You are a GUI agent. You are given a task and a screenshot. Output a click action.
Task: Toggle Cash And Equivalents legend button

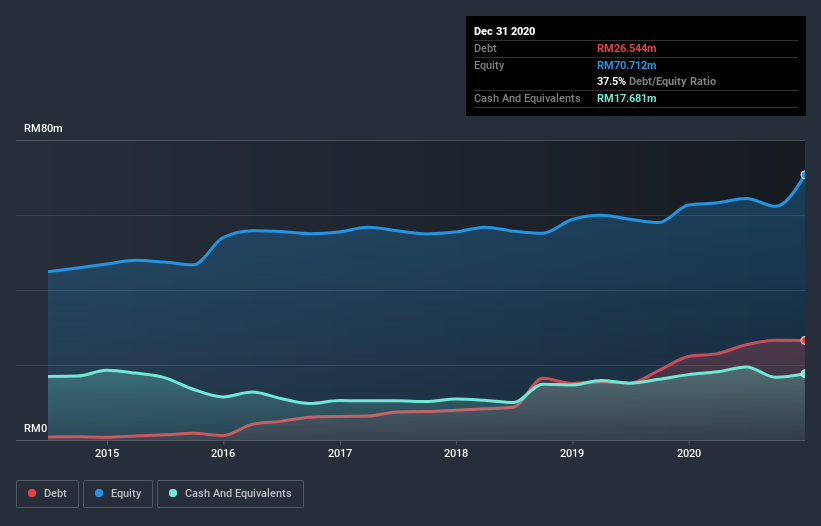click(x=230, y=493)
